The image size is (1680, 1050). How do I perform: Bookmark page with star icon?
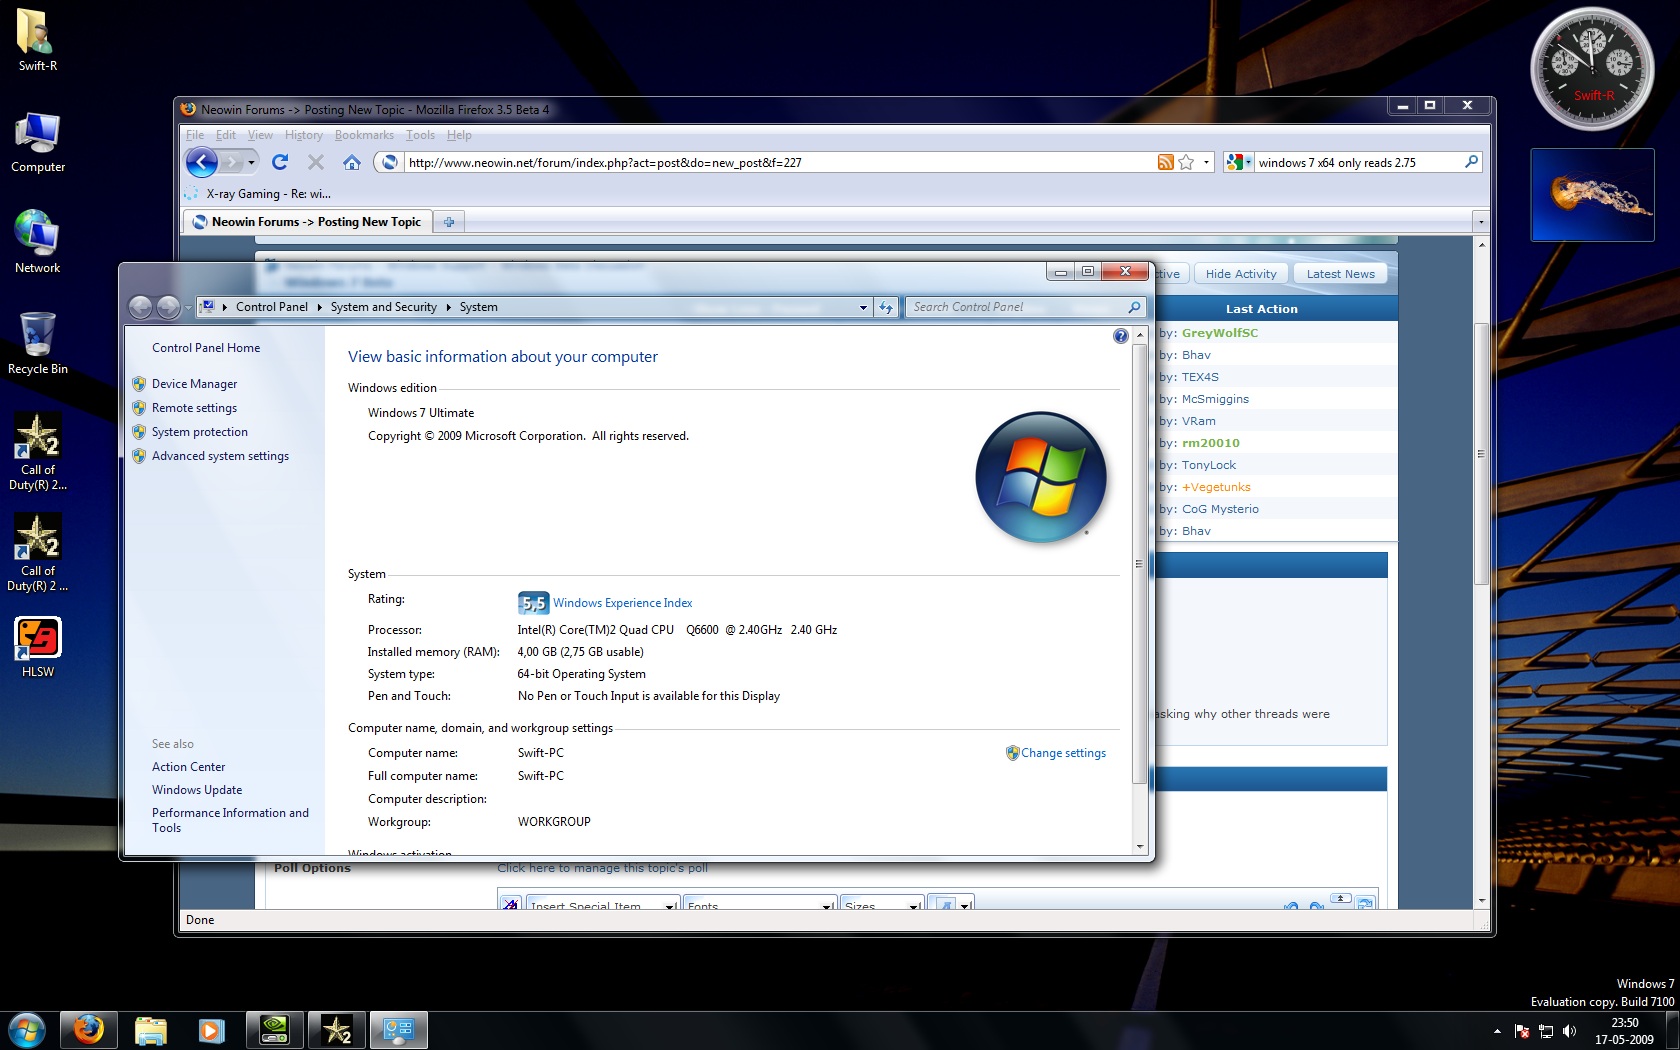(1186, 162)
